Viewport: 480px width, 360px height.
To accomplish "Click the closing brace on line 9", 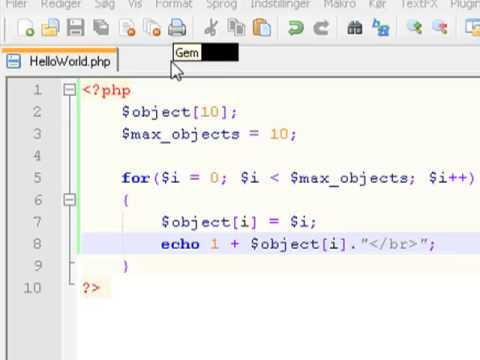I will pyautogui.click(x=125, y=266).
